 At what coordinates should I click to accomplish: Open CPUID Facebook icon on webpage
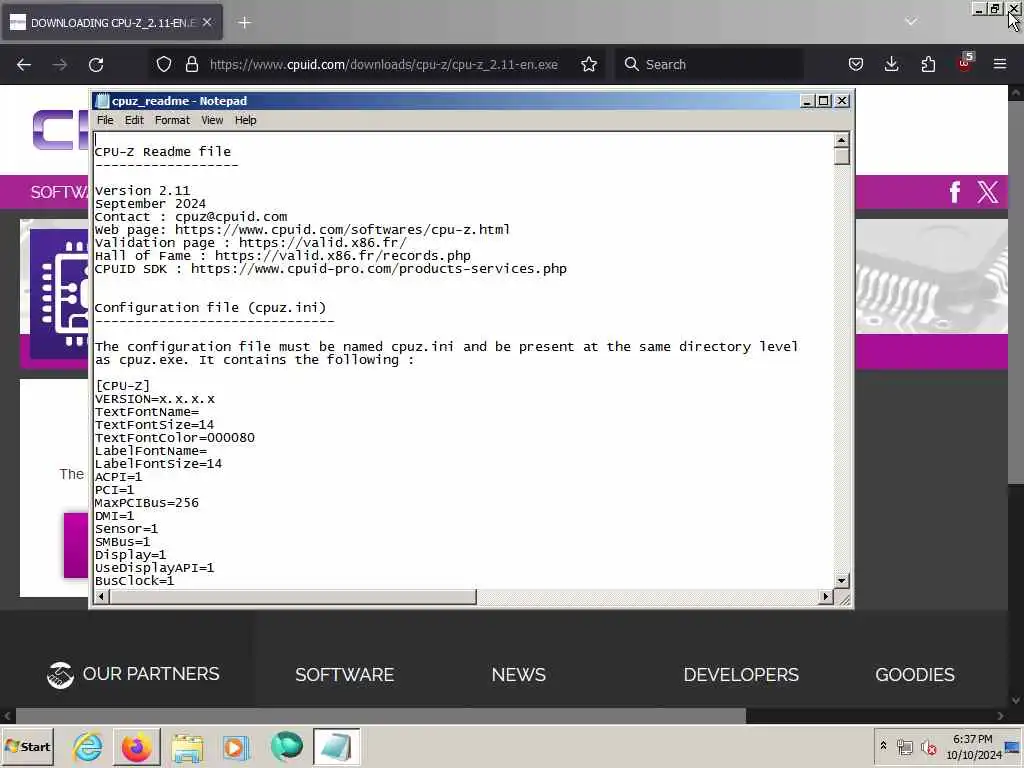point(955,192)
